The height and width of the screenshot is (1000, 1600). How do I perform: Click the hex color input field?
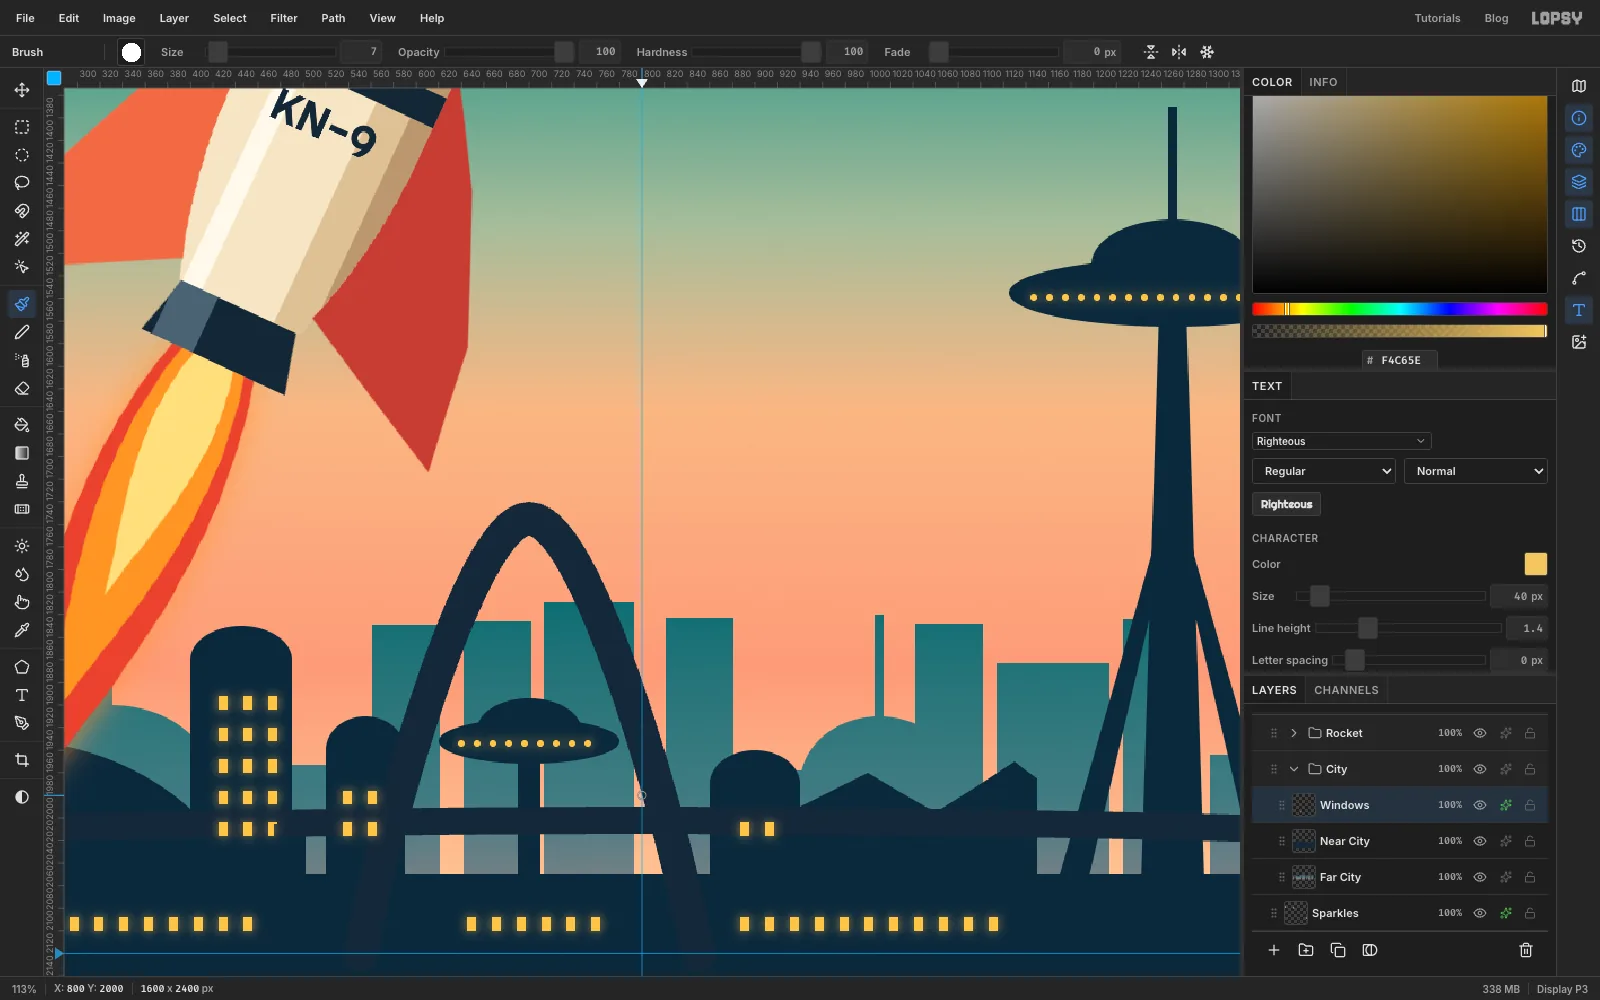click(x=1399, y=360)
